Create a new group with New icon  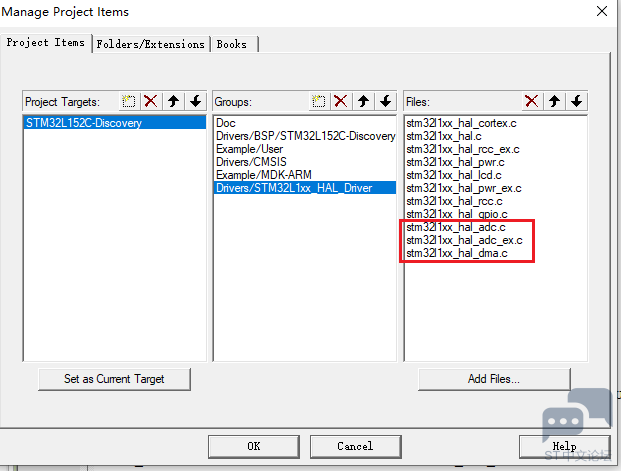tap(319, 101)
